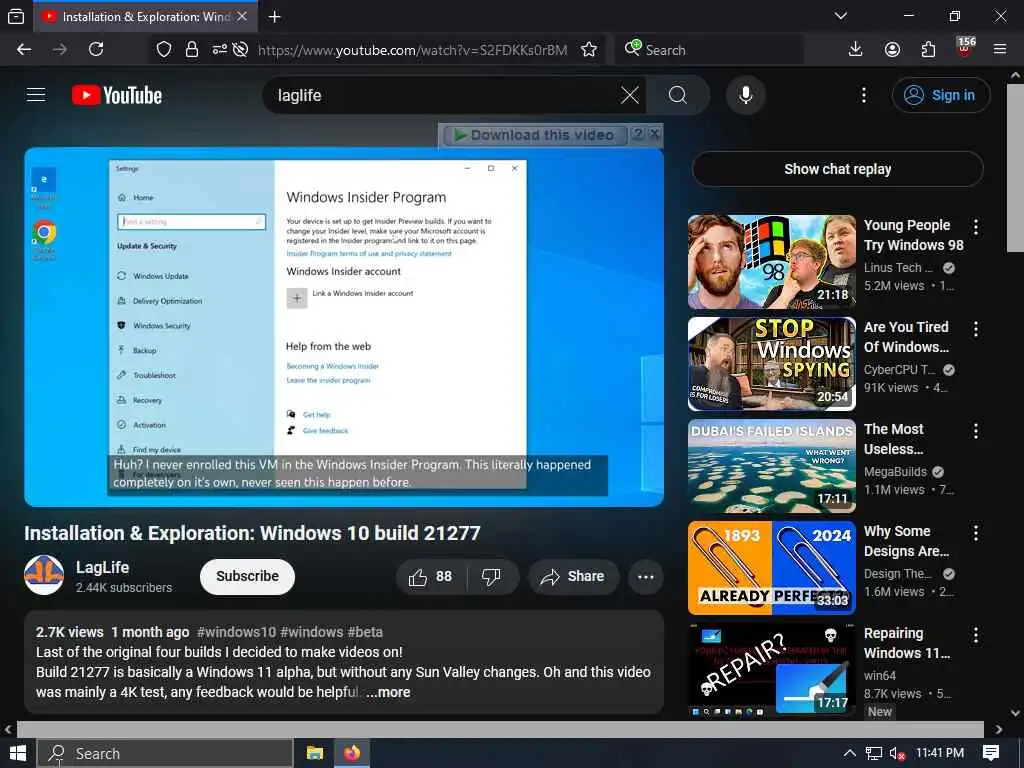
Task: Click Download this video overlay button
Action: point(535,135)
